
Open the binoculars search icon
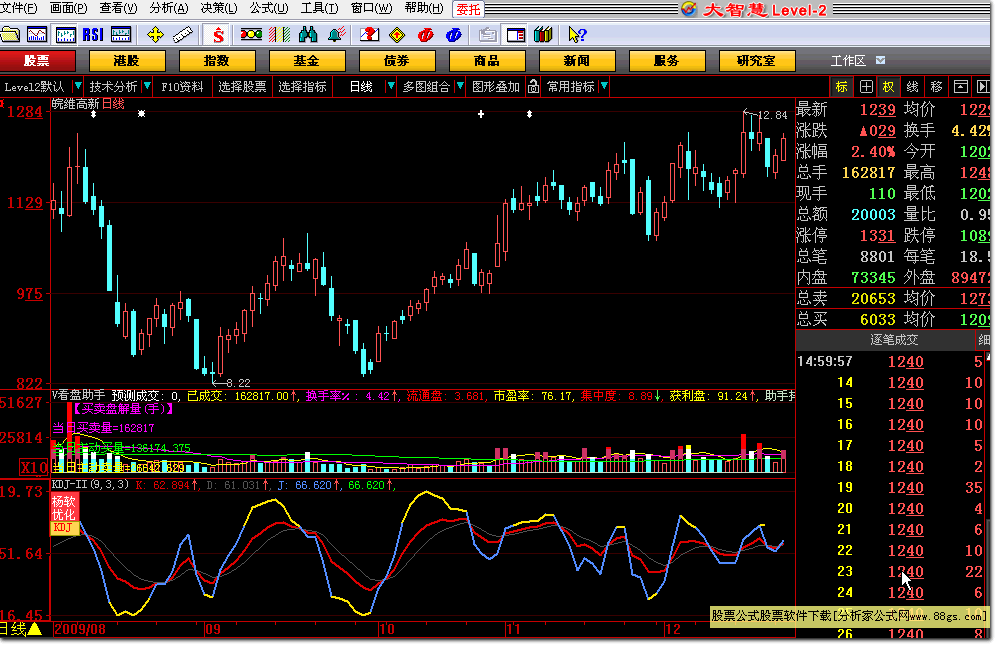click(x=308, y=34)
